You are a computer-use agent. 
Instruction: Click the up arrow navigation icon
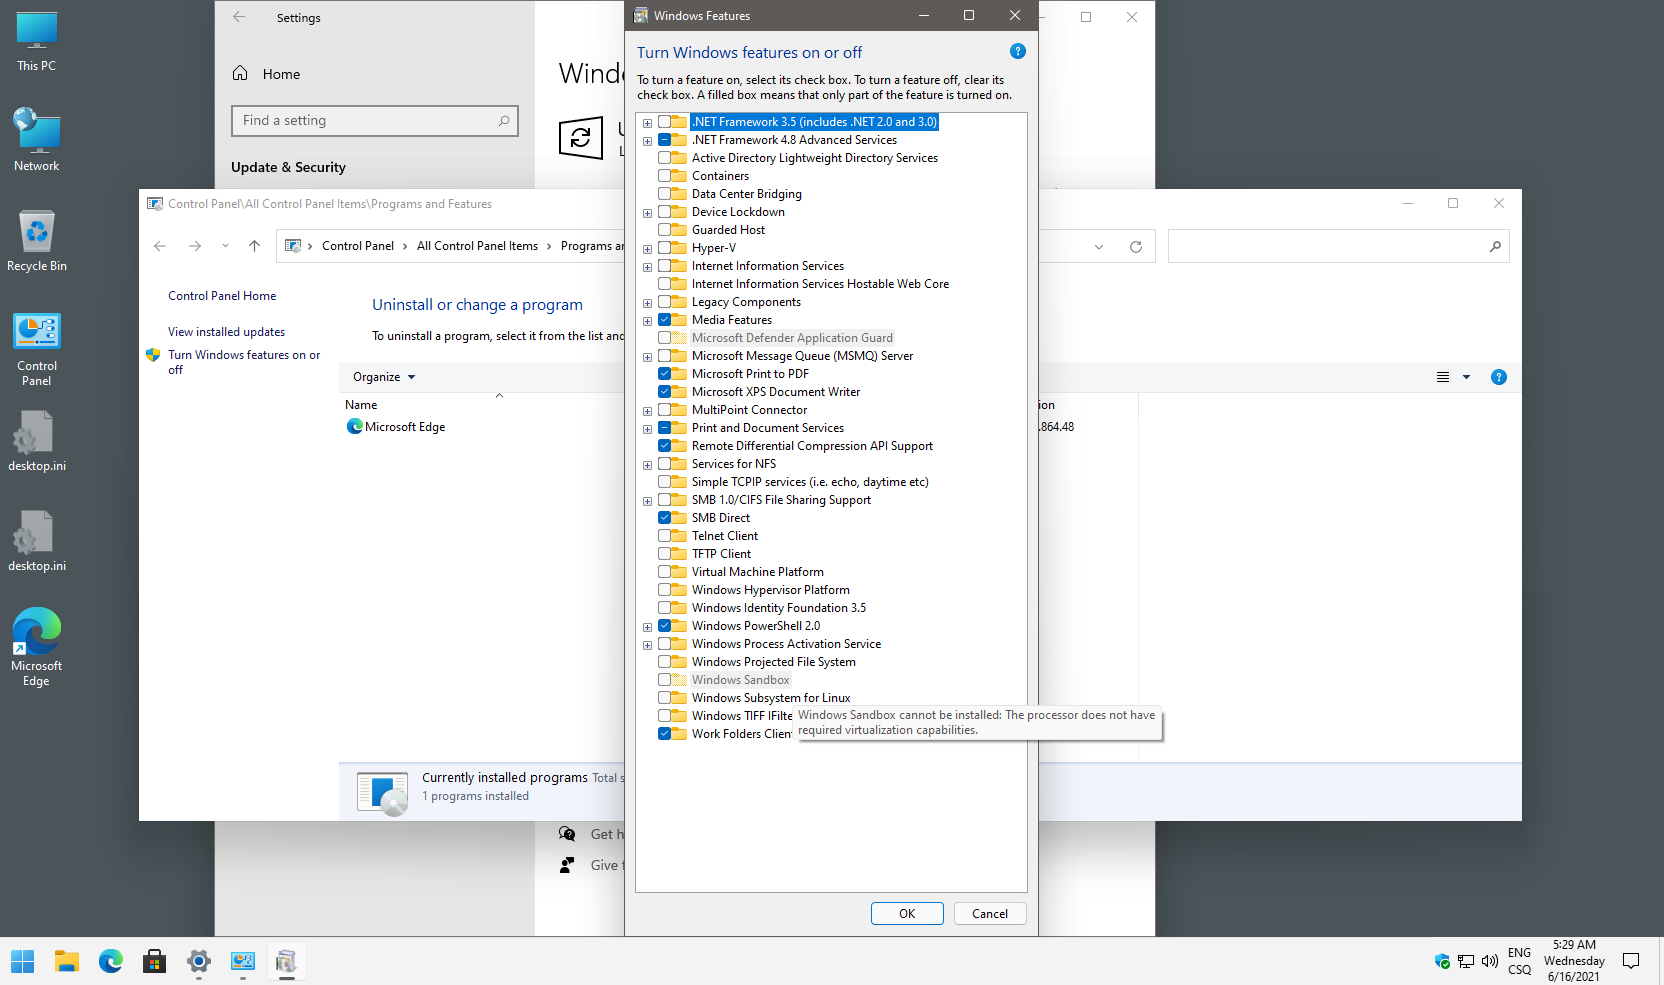[254, 246]
